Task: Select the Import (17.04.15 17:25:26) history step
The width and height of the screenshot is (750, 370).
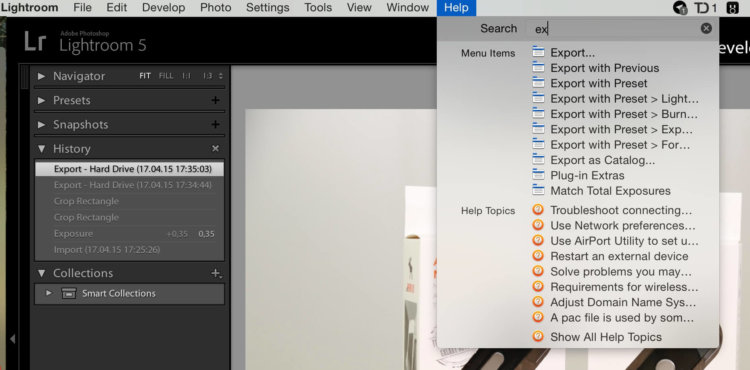Action: pos(130,250)
